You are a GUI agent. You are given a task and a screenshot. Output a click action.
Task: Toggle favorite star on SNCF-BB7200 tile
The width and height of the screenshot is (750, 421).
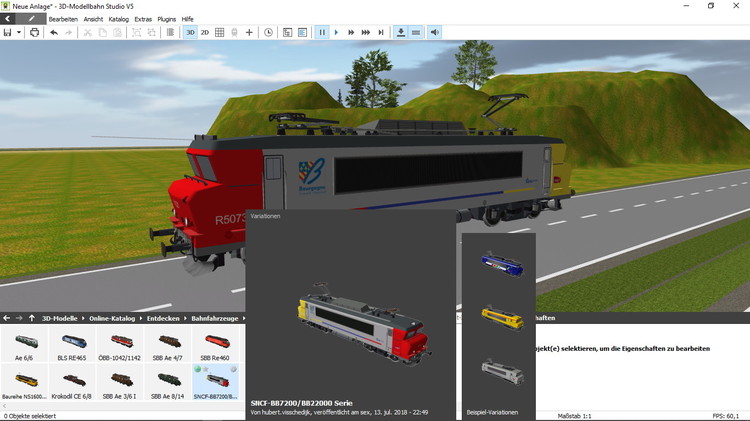tap(206, 369)
